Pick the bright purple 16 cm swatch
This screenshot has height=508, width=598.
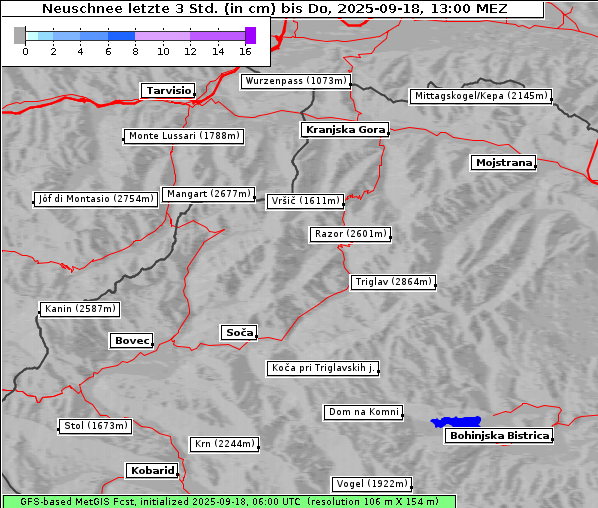click(251, 35)
